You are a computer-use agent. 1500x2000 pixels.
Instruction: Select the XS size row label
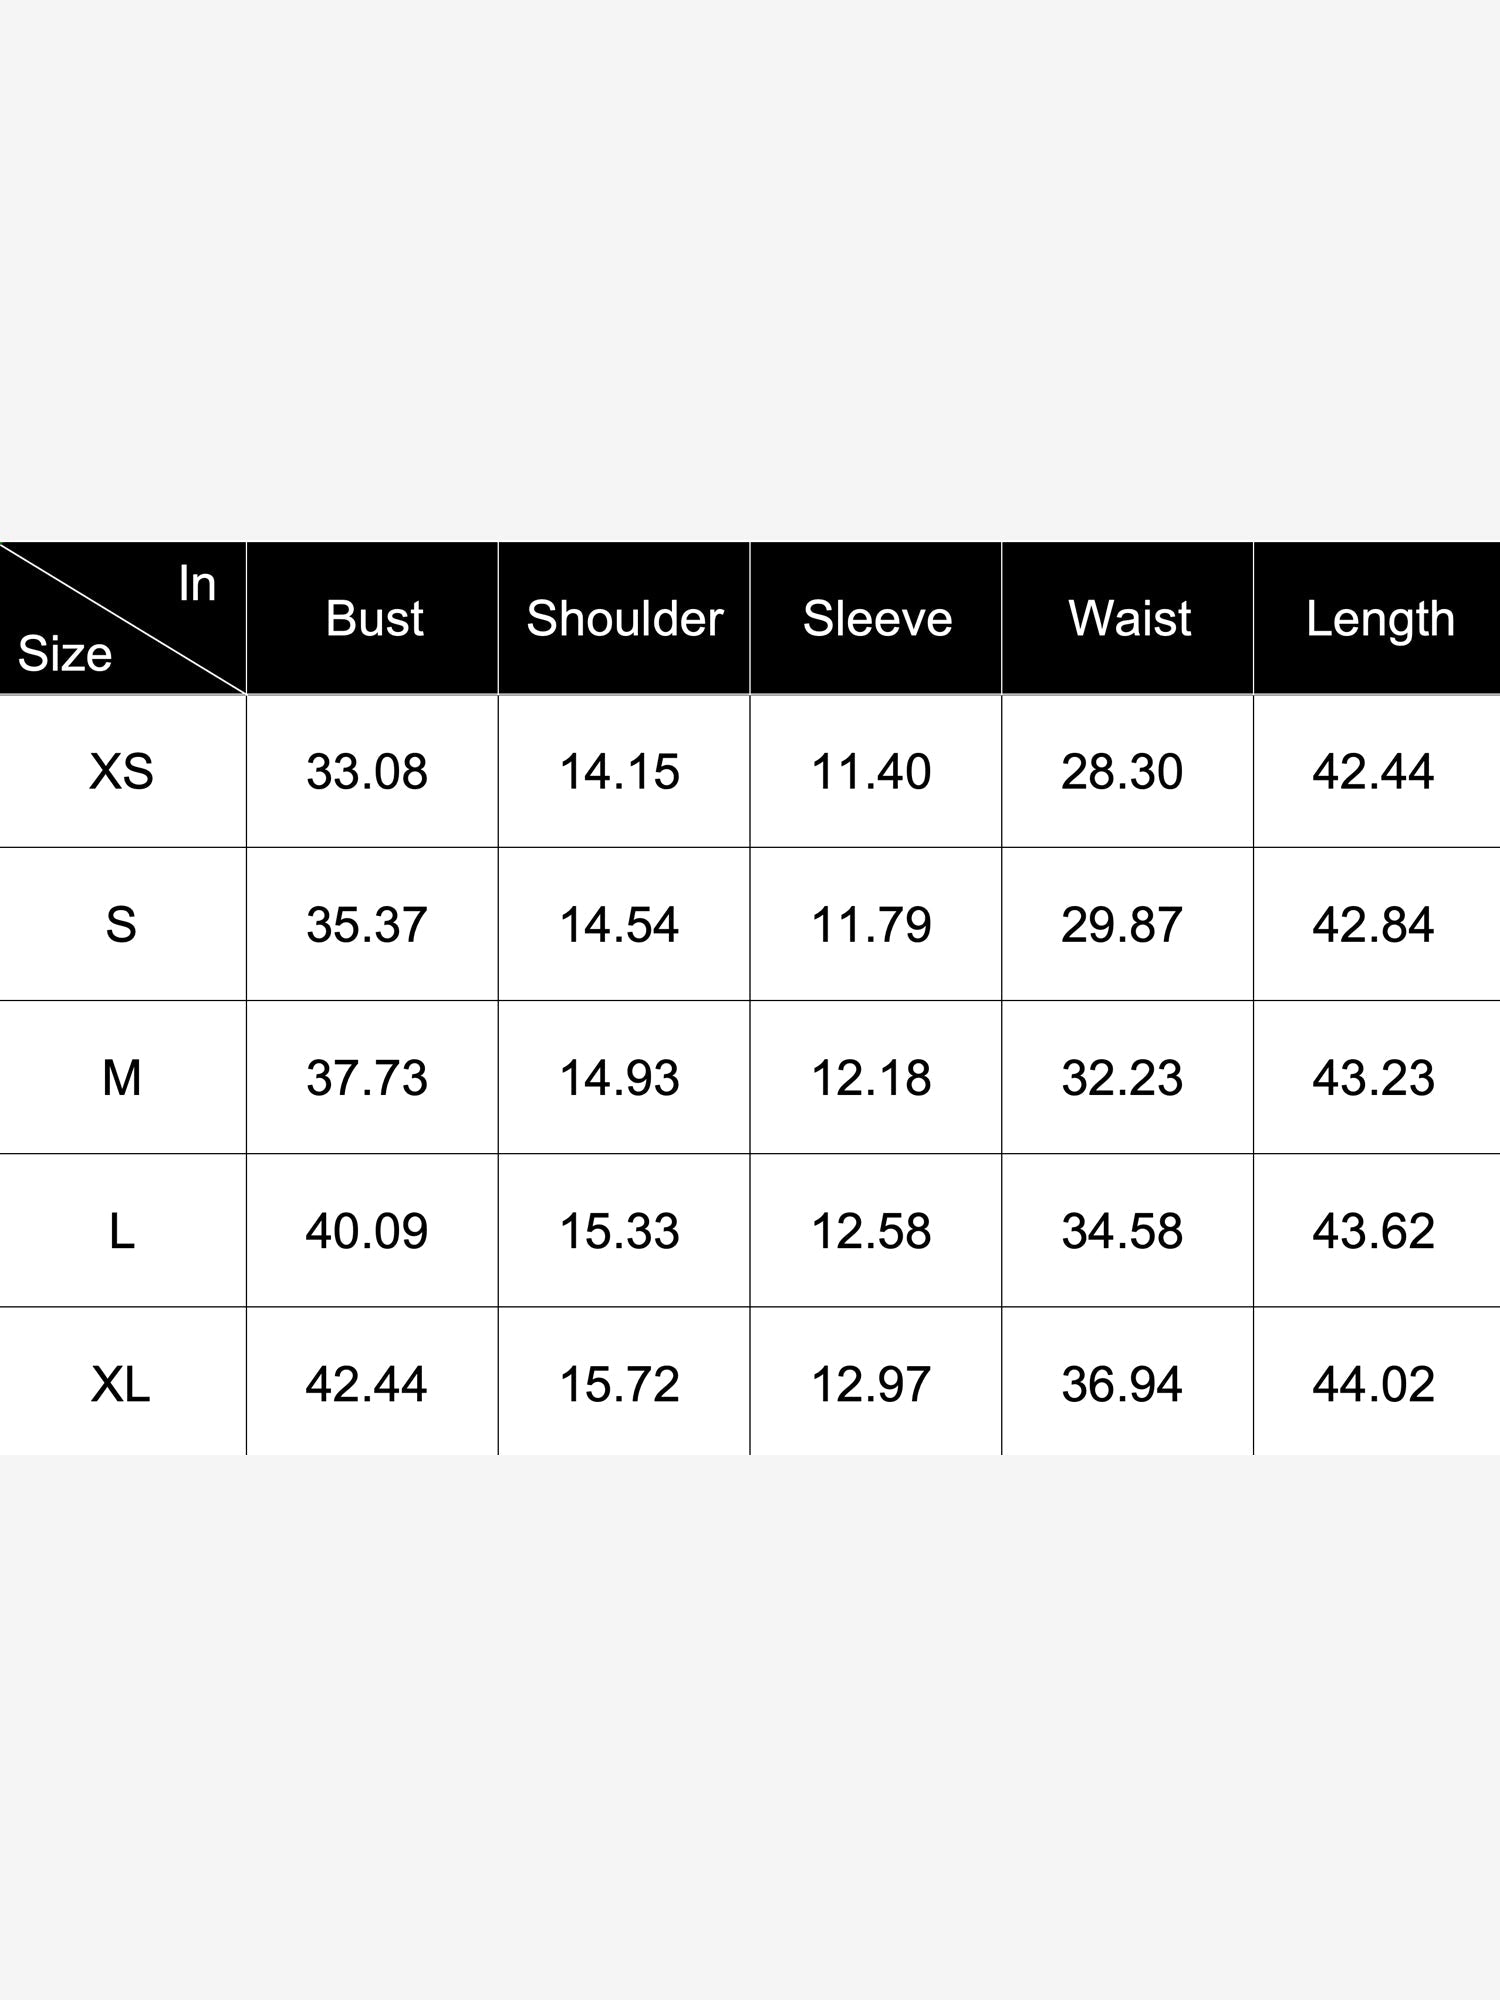click(122, 772)
